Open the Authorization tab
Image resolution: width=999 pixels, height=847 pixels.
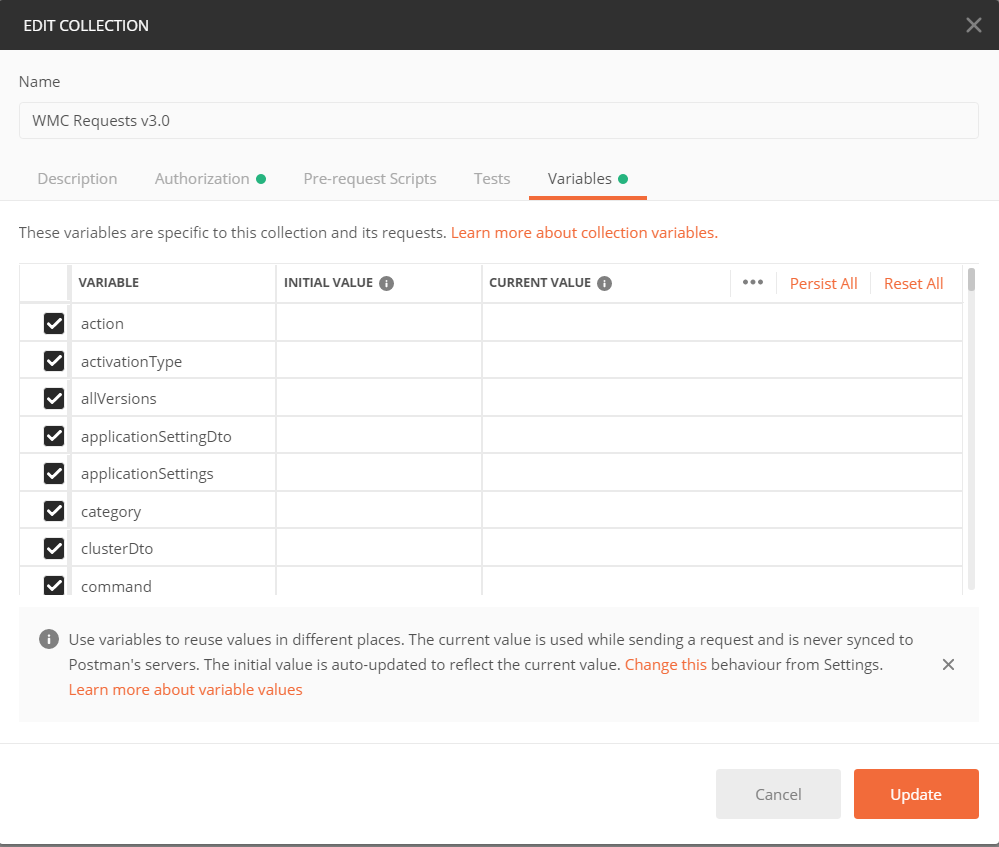[x=203, y=178]
